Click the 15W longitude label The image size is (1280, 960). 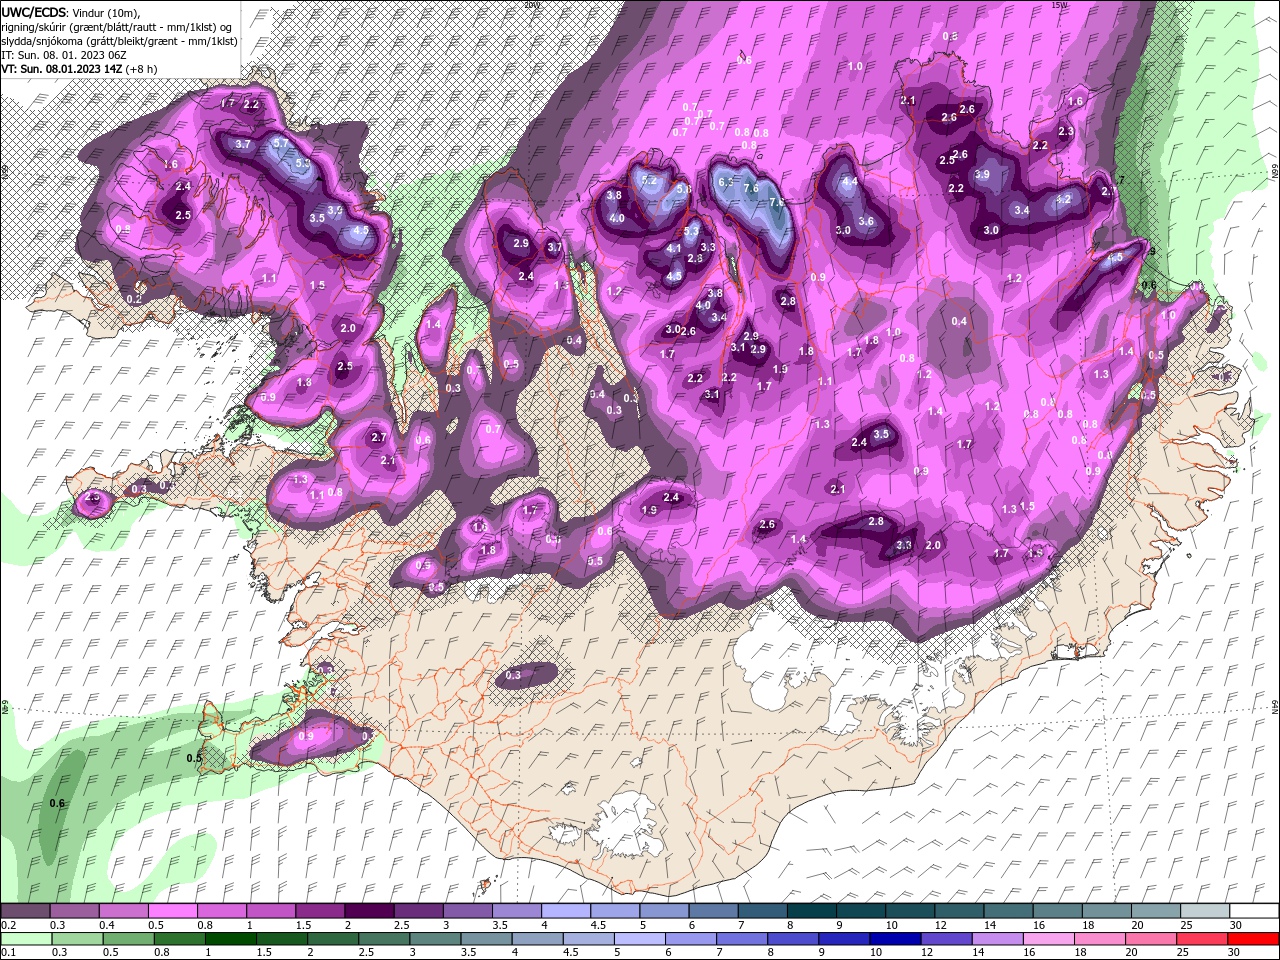1058,5
